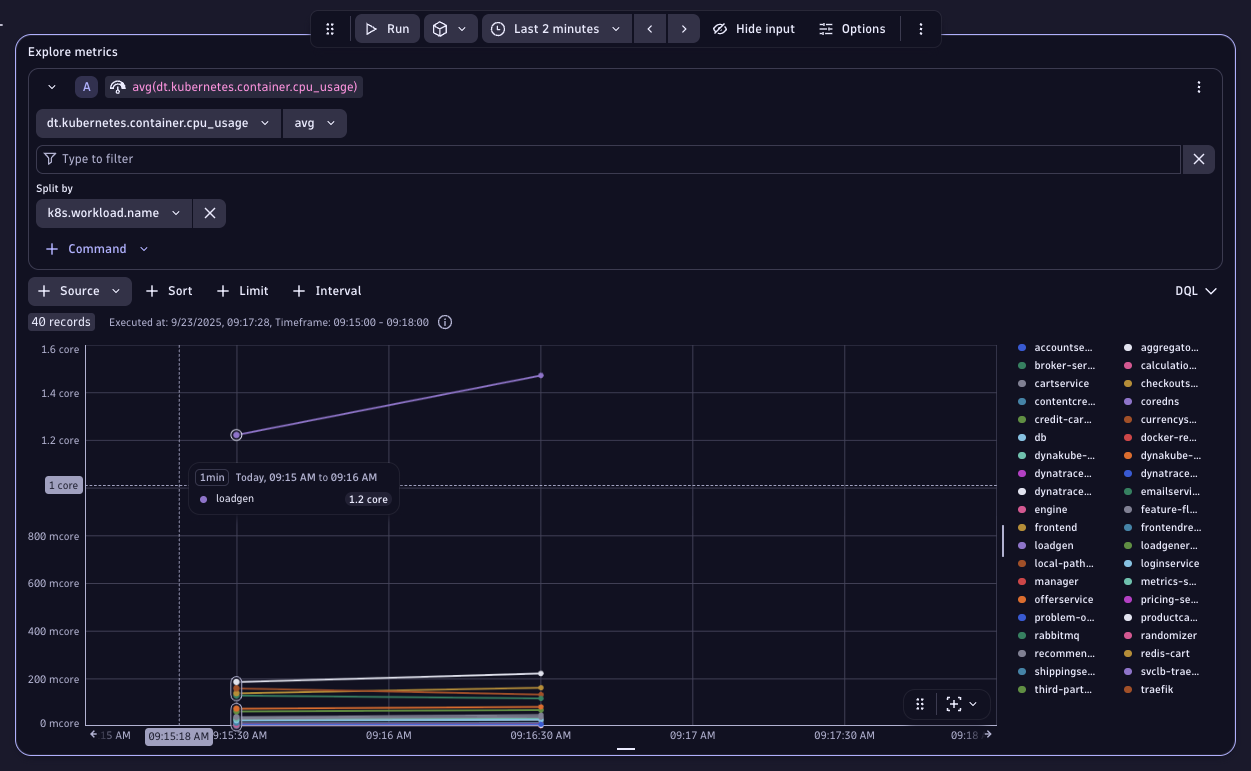
Task: Add a new Command
Action: pos(97,249)
